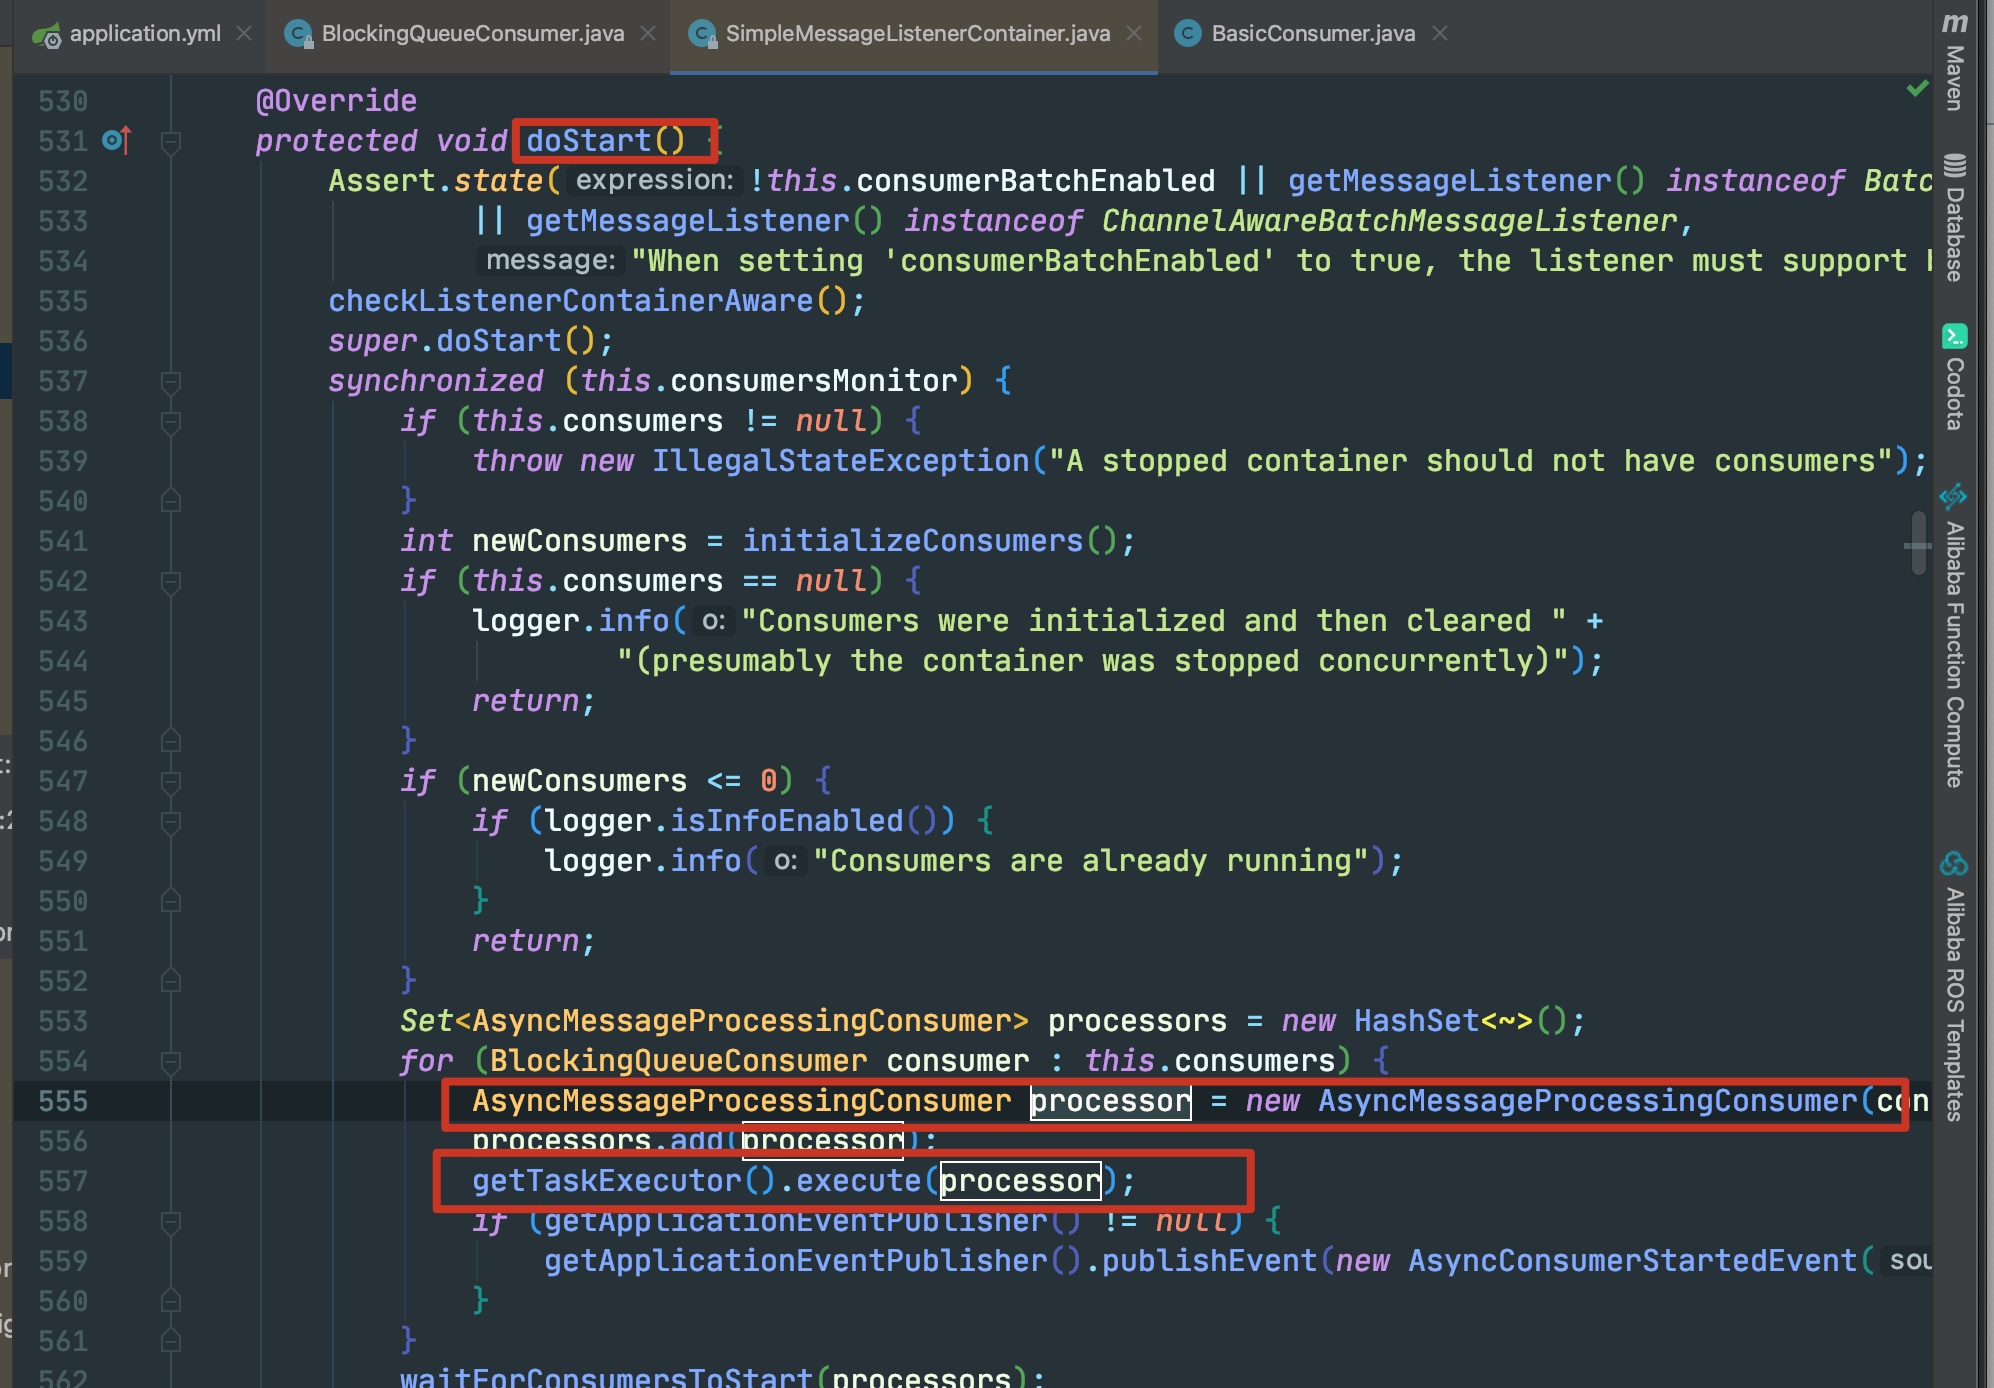Image resolution: width=1994 pixels, height=1388 pixels.
Task: Close the BasicConsumer.java tab
Action: [1440, 33]
